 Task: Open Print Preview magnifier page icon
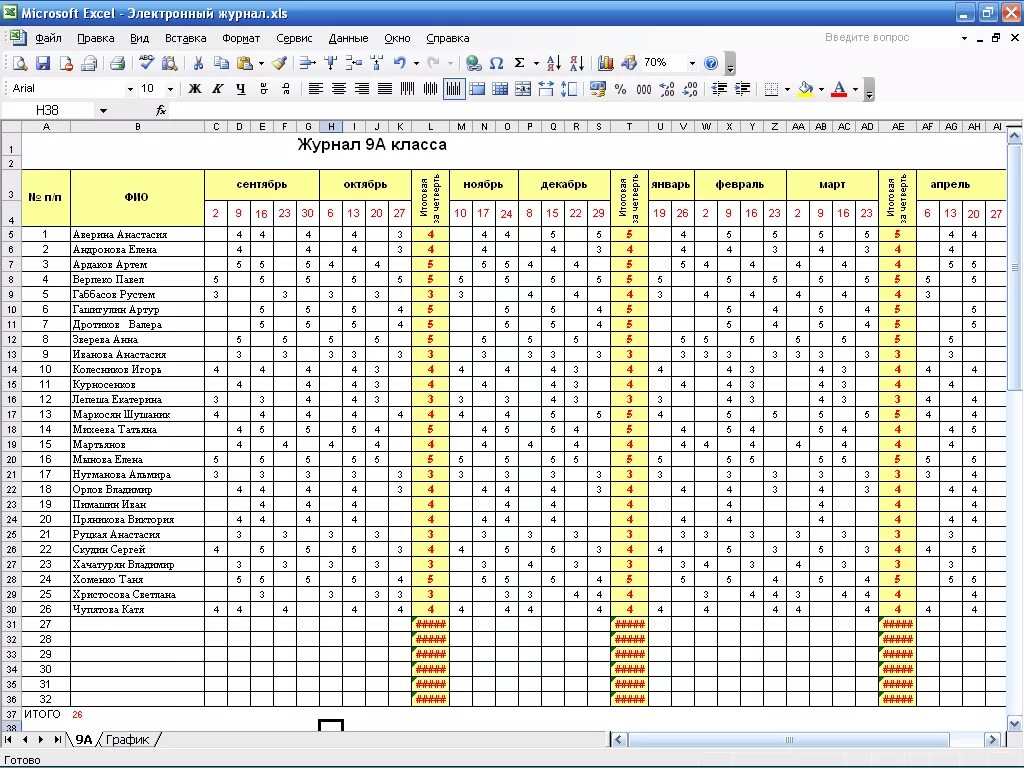click(20, 63)
